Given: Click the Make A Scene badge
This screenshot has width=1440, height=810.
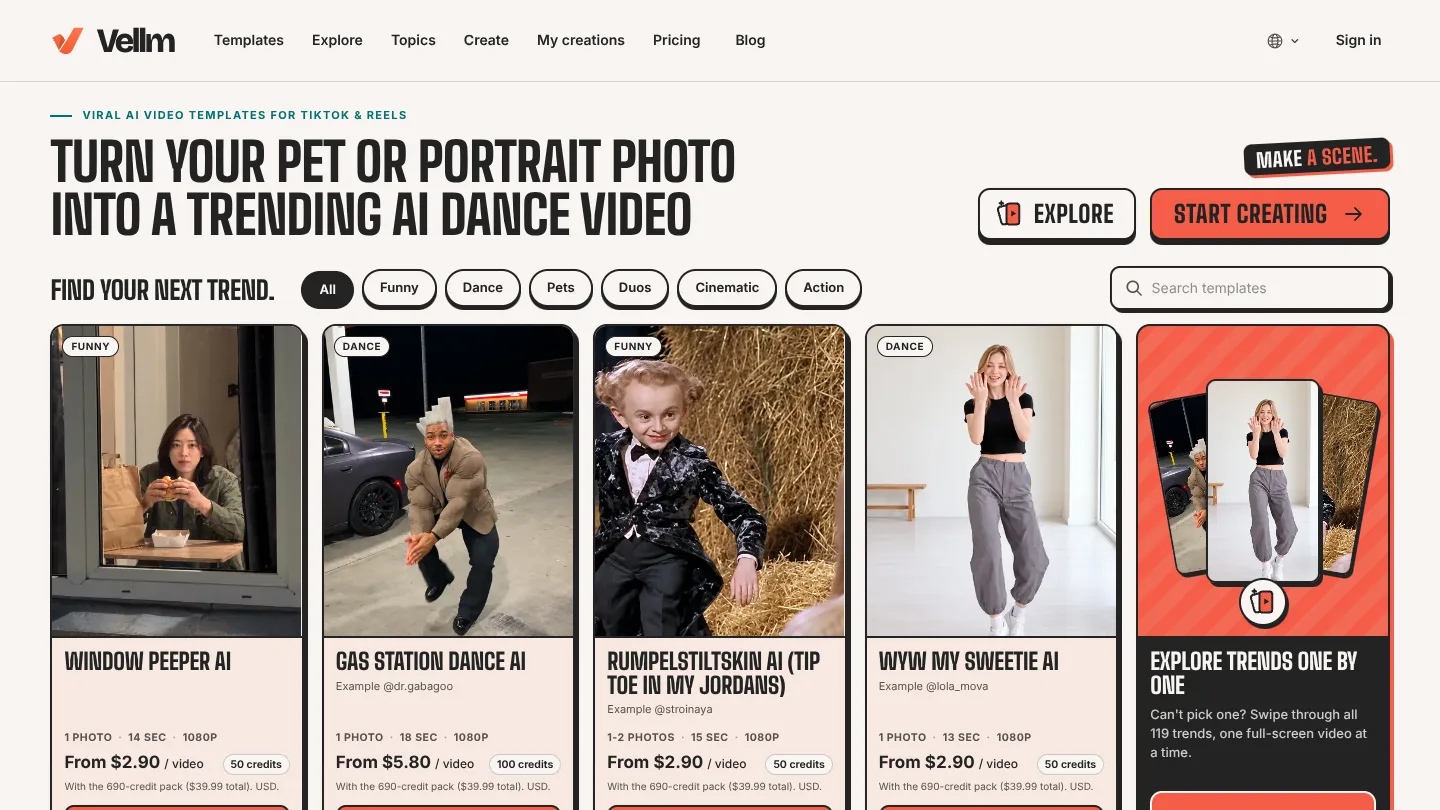Looking at the screenshot, I should (1318, 157).
